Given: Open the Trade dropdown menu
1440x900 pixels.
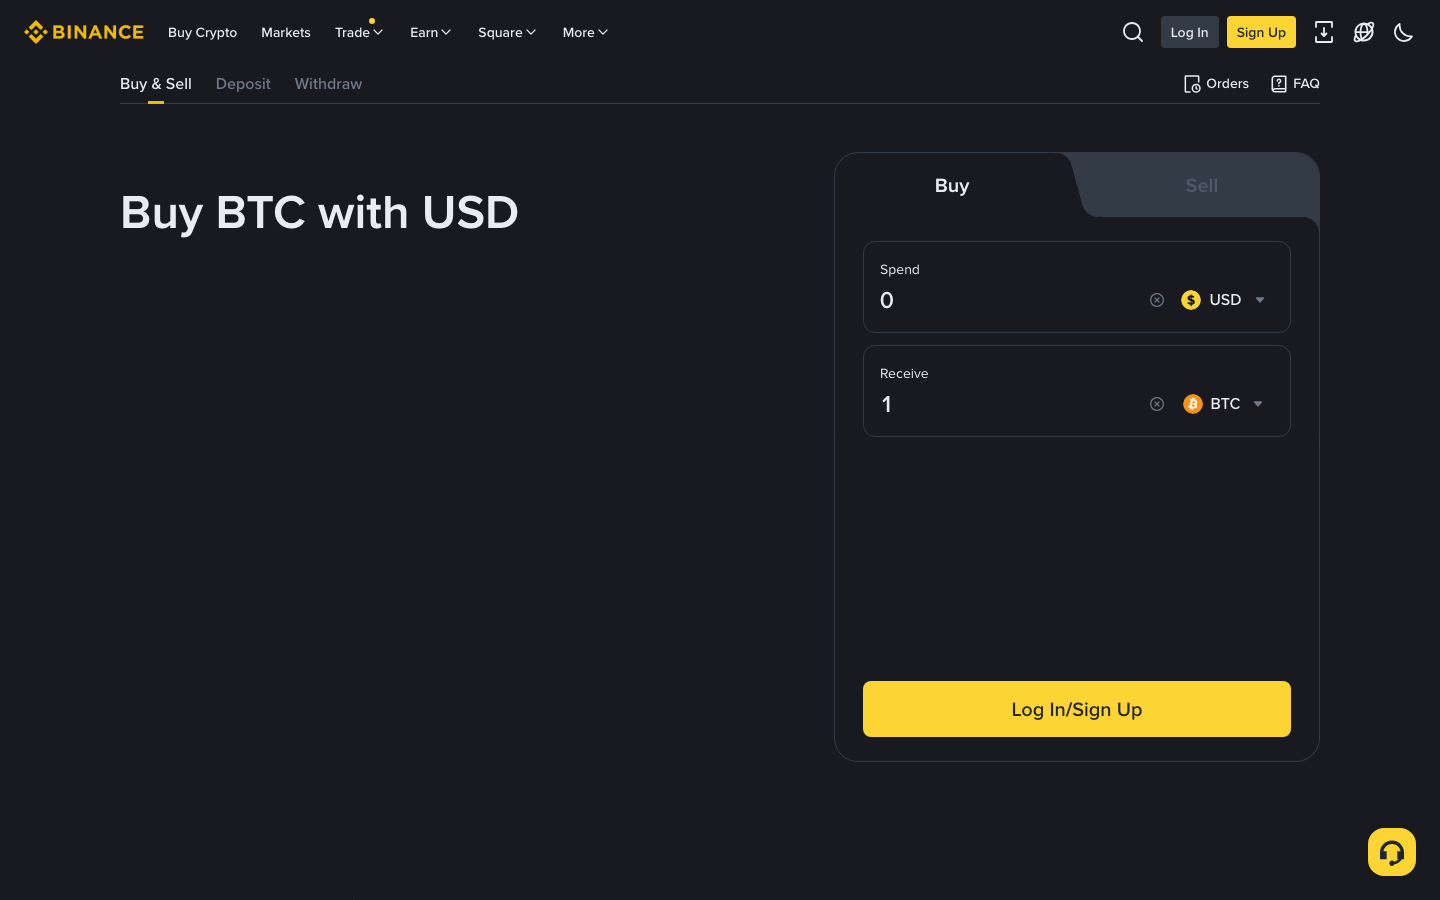Looking at the screenshot, I should tap(358, 32).
